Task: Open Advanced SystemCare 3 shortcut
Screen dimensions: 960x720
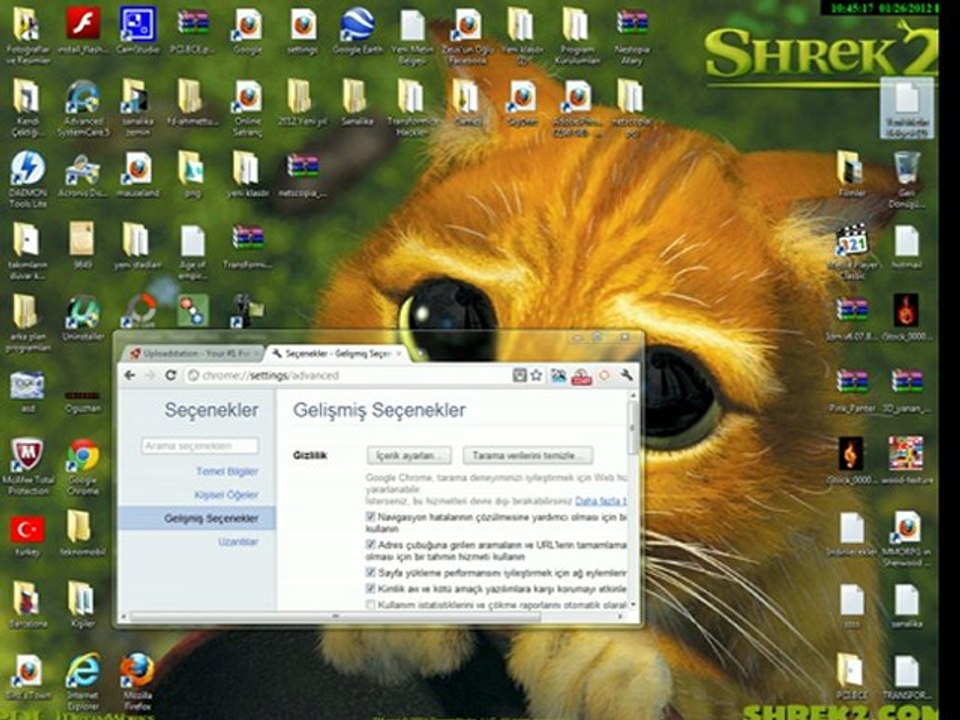Action: pyautogui.click(x=83, y=108)
